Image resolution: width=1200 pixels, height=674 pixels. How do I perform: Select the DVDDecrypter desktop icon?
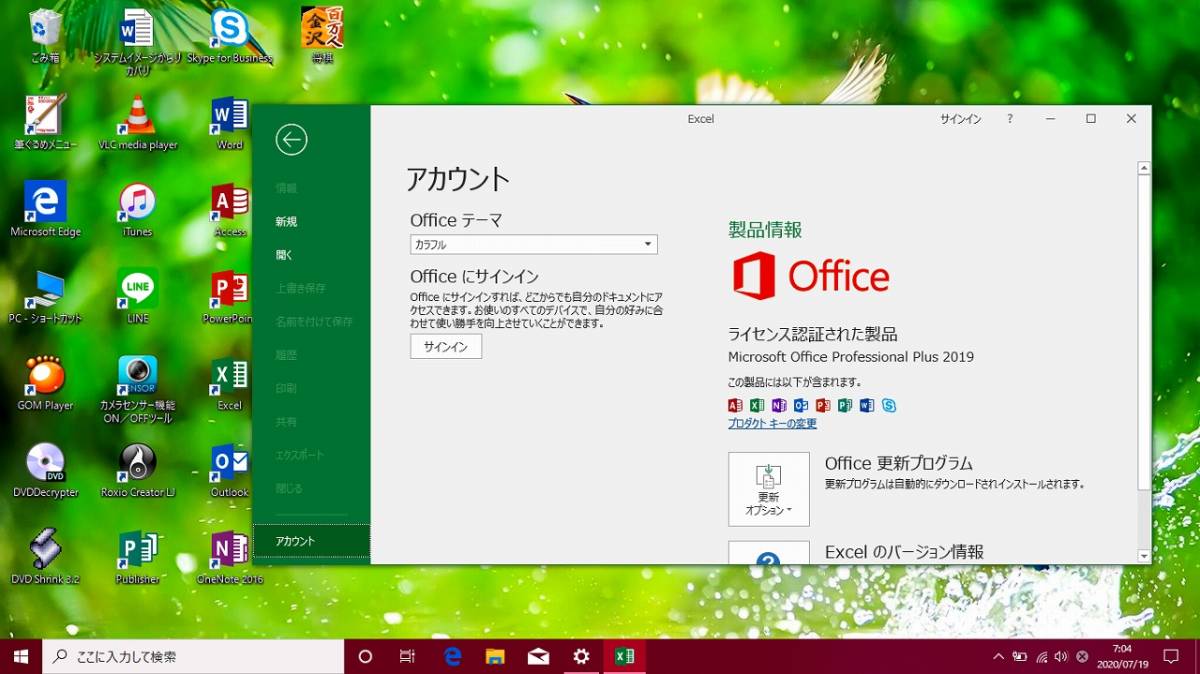click(x=45, y=471)
